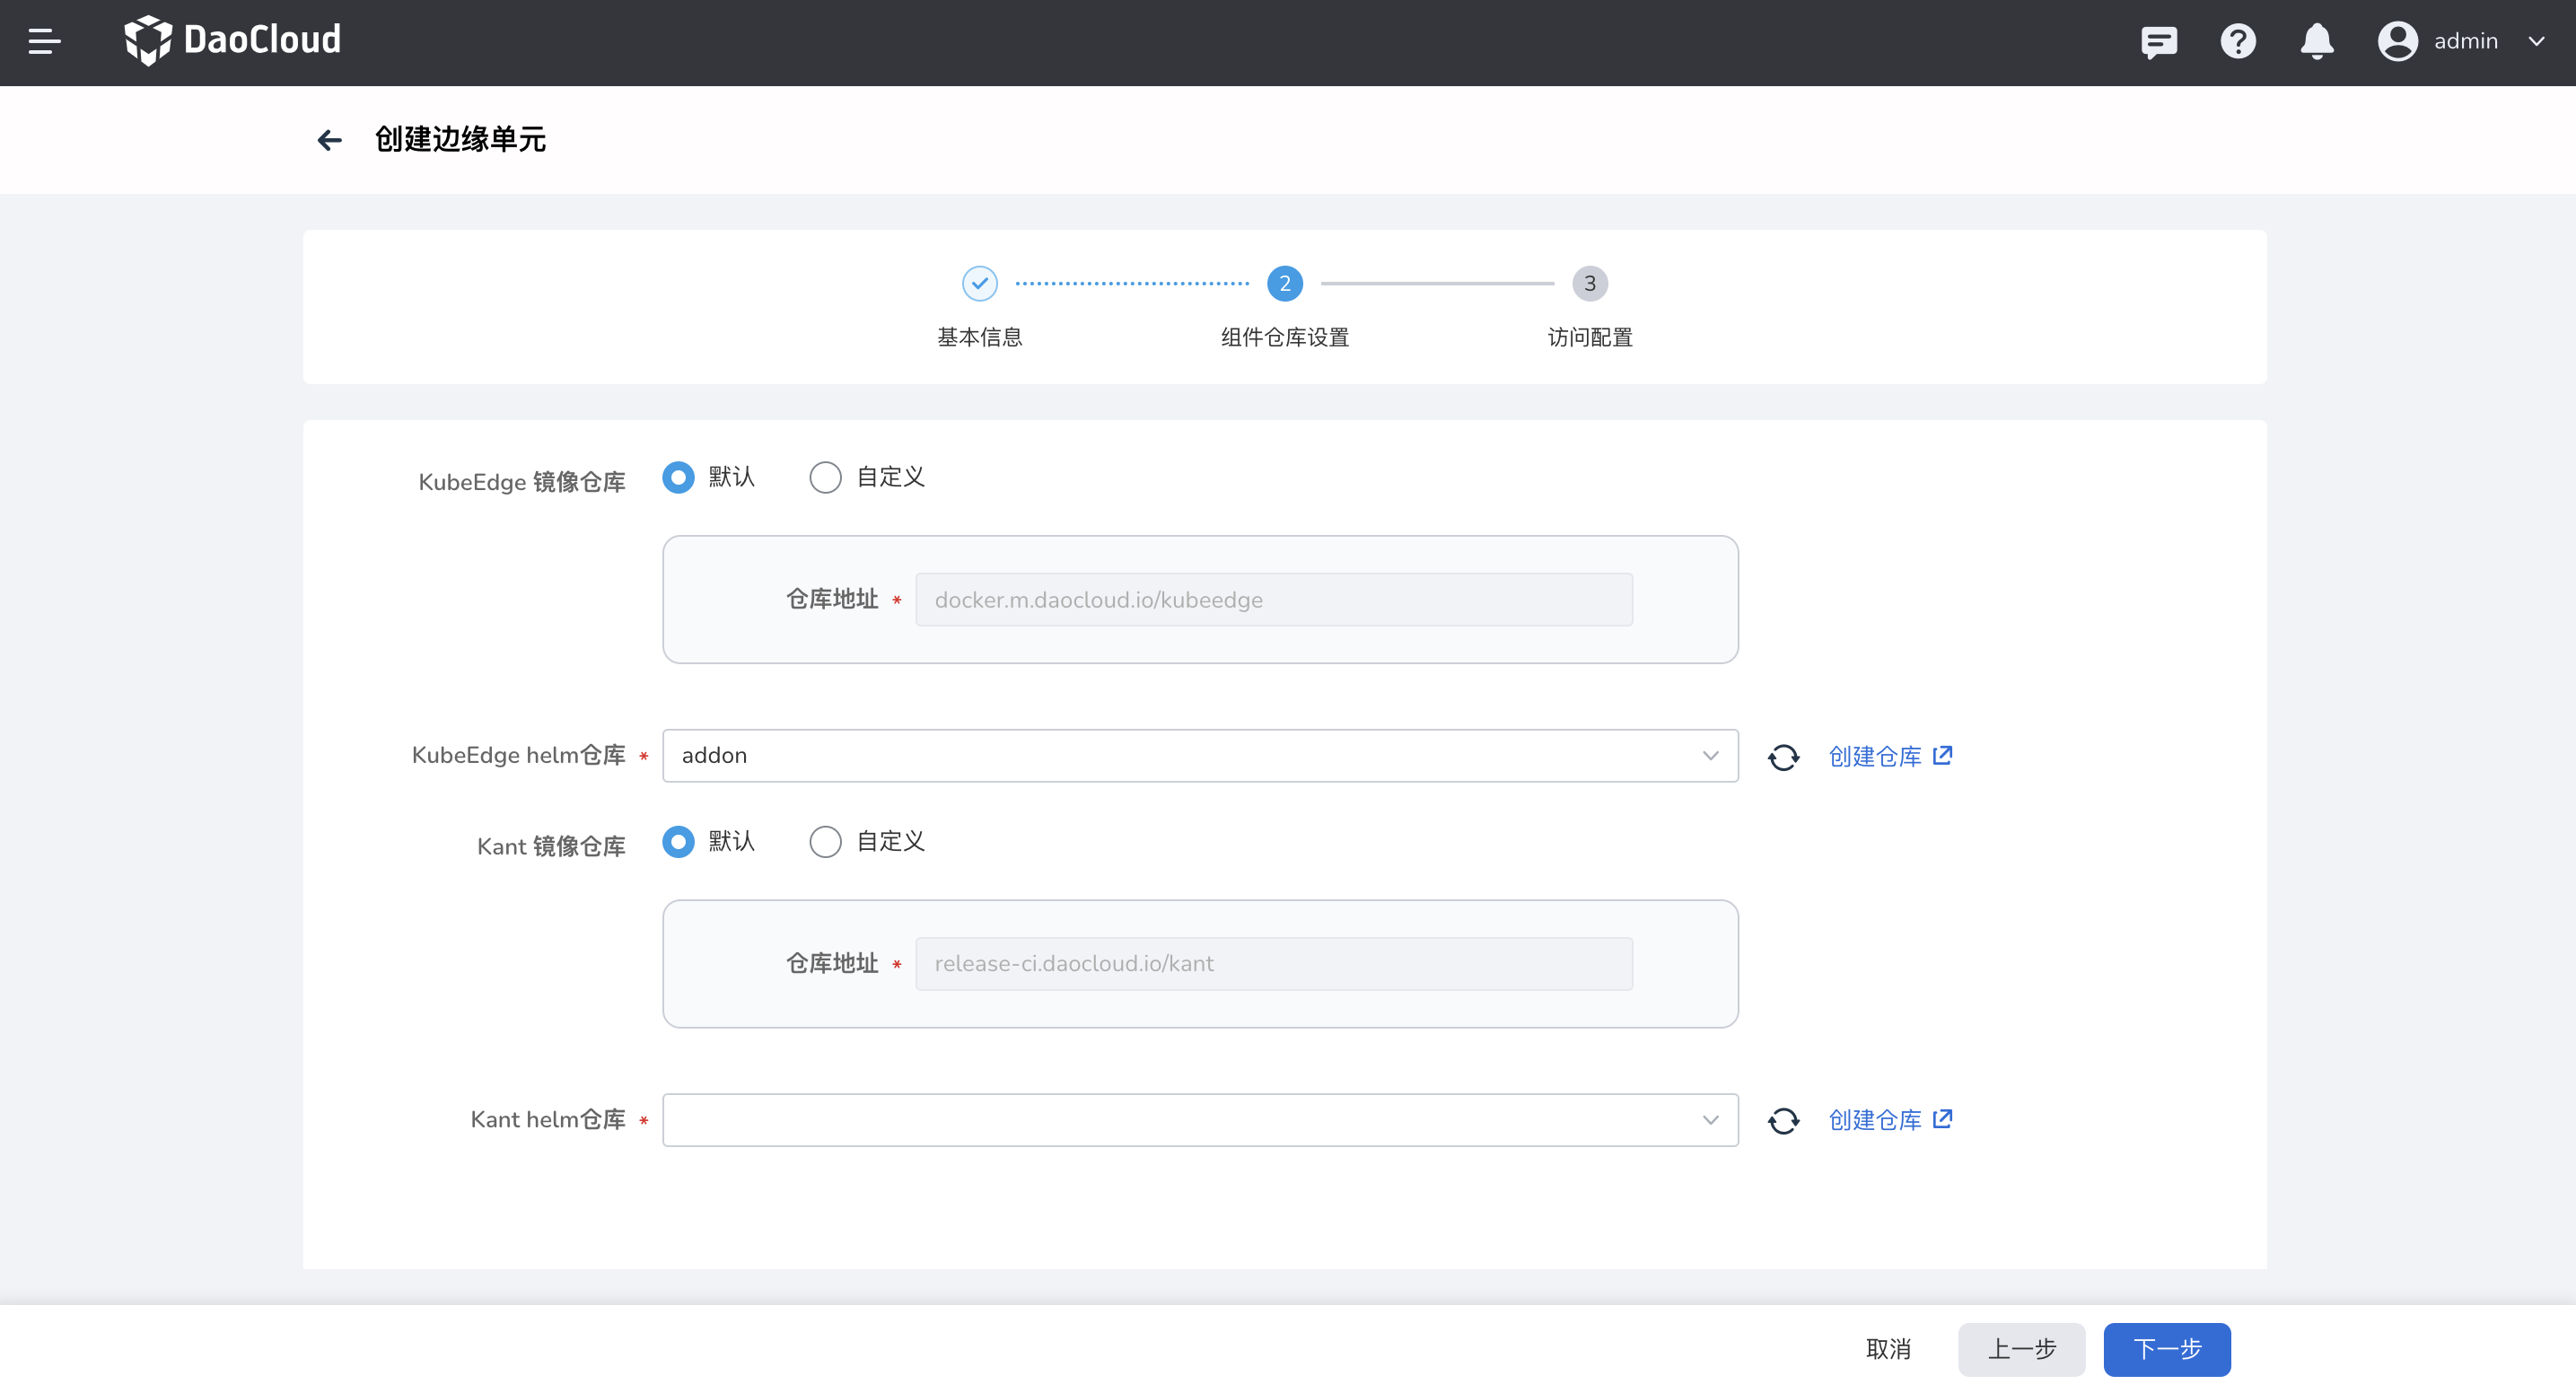Open the KubeEdge helm仓库 dropdown
The height and width of the screenshot is (1393, 2576).
pyautogui.click(x=1199, y=756)
